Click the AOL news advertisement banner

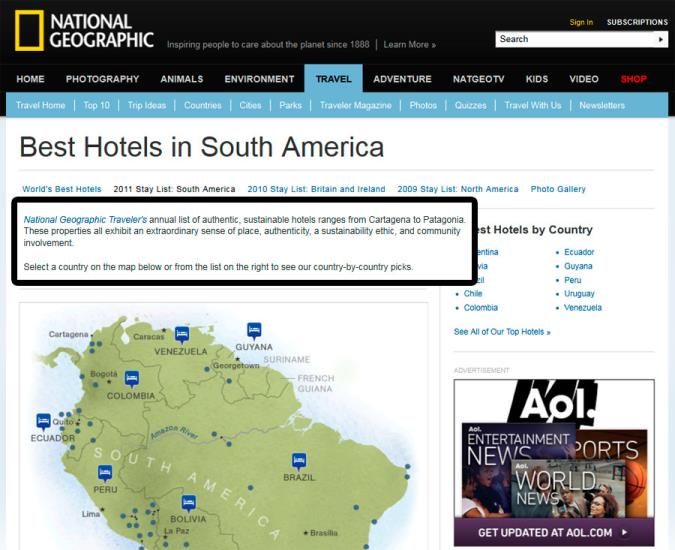tap(554, 463)
